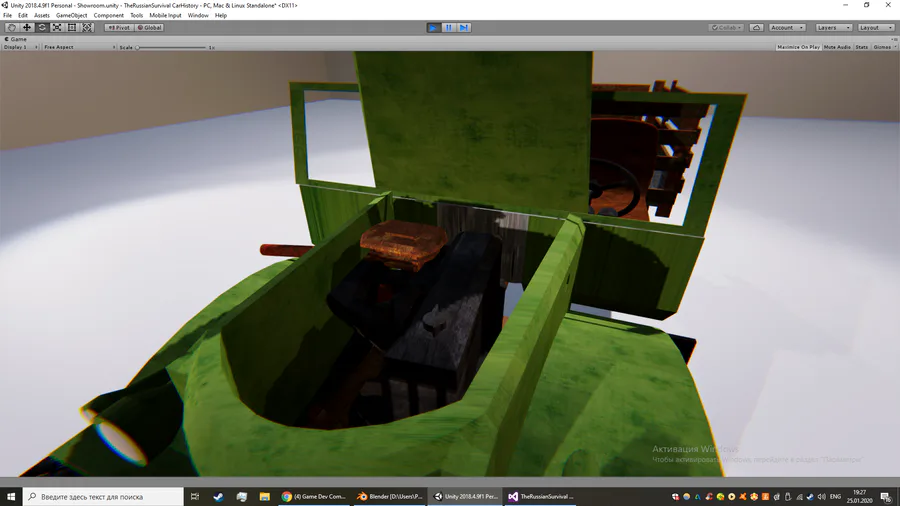Toggle the Stats overlay

click(x=862, y=47)
